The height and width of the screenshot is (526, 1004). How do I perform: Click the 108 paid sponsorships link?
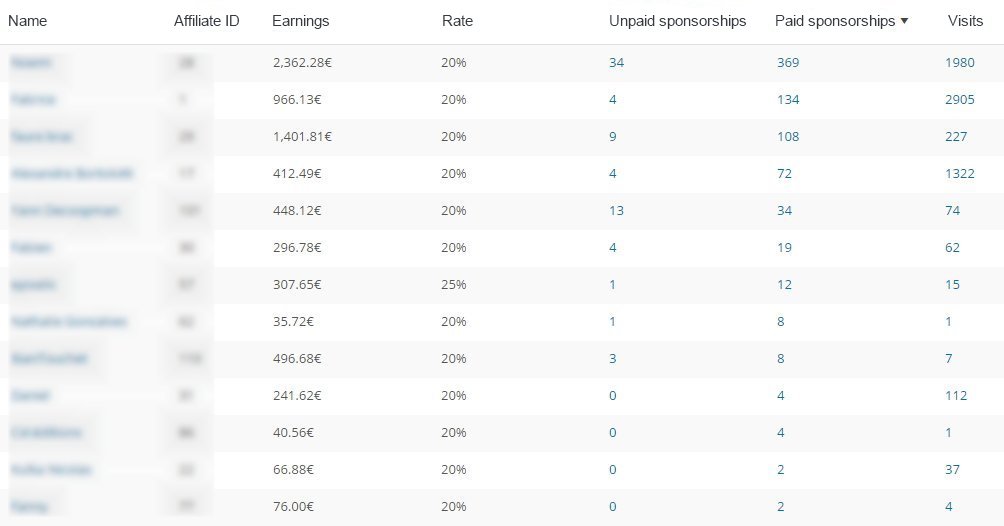(x=788, y=137)
